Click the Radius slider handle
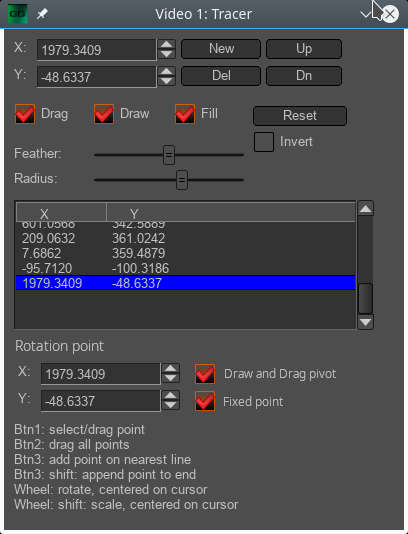Viewport: 408px width, 534px height. (x=182, y=179)
